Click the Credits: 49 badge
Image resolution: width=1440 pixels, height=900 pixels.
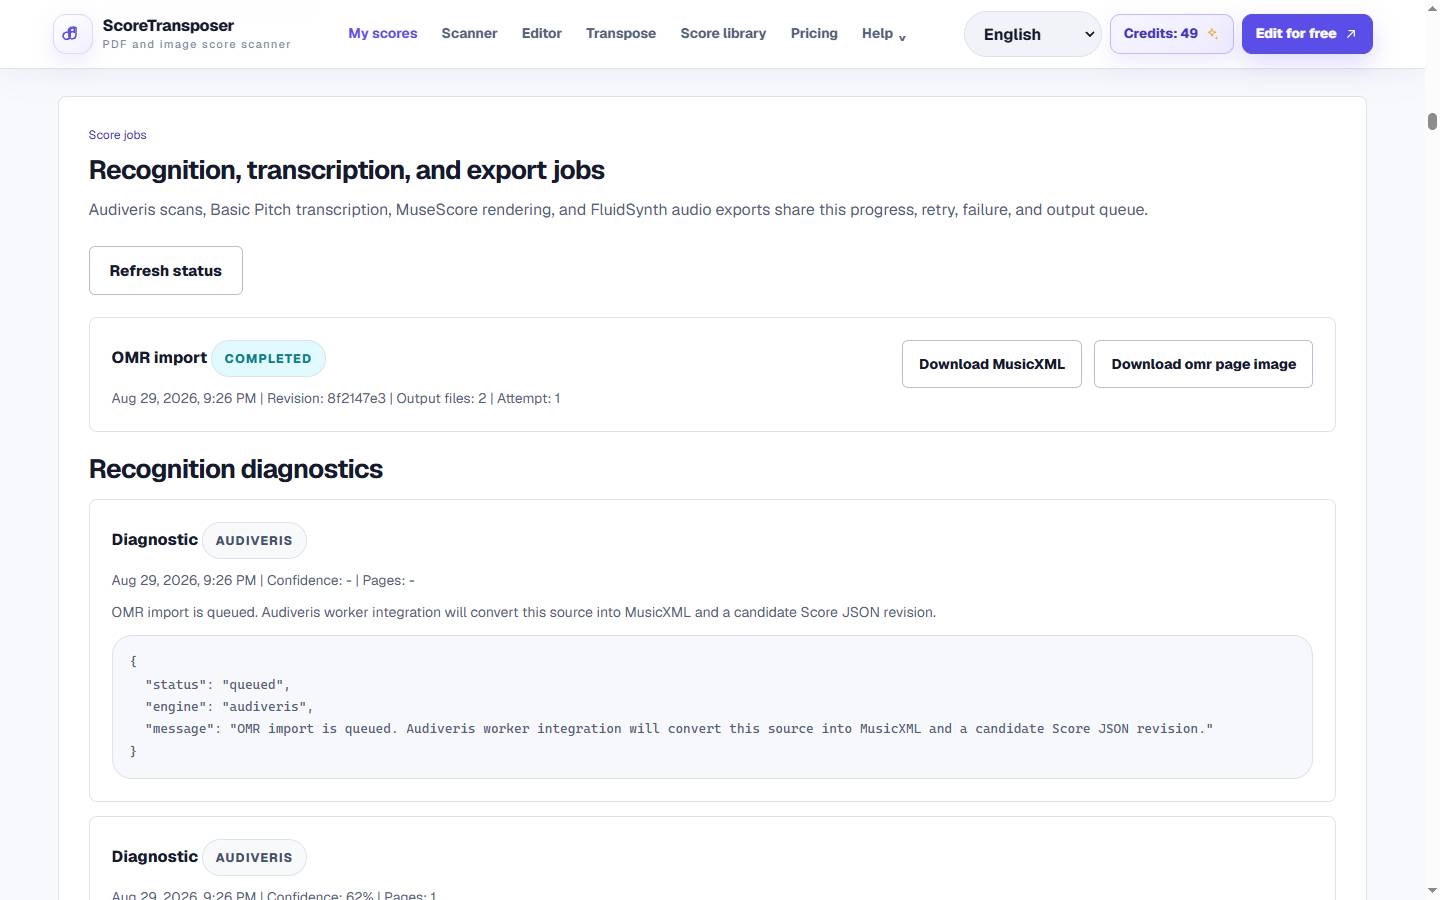(1171, 34)
